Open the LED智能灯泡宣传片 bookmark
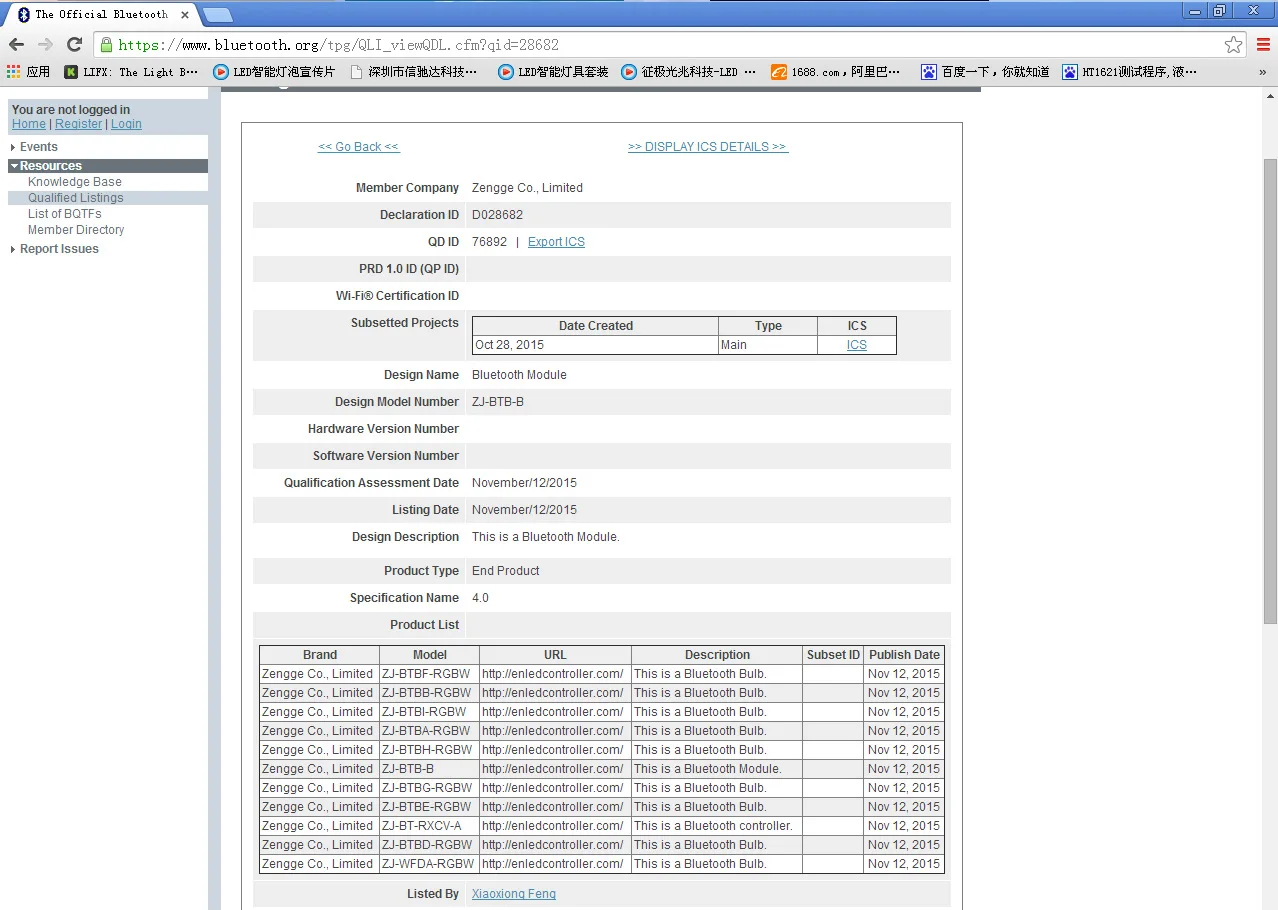Viewport: 1278px width, 910px height. pos(275,72)
